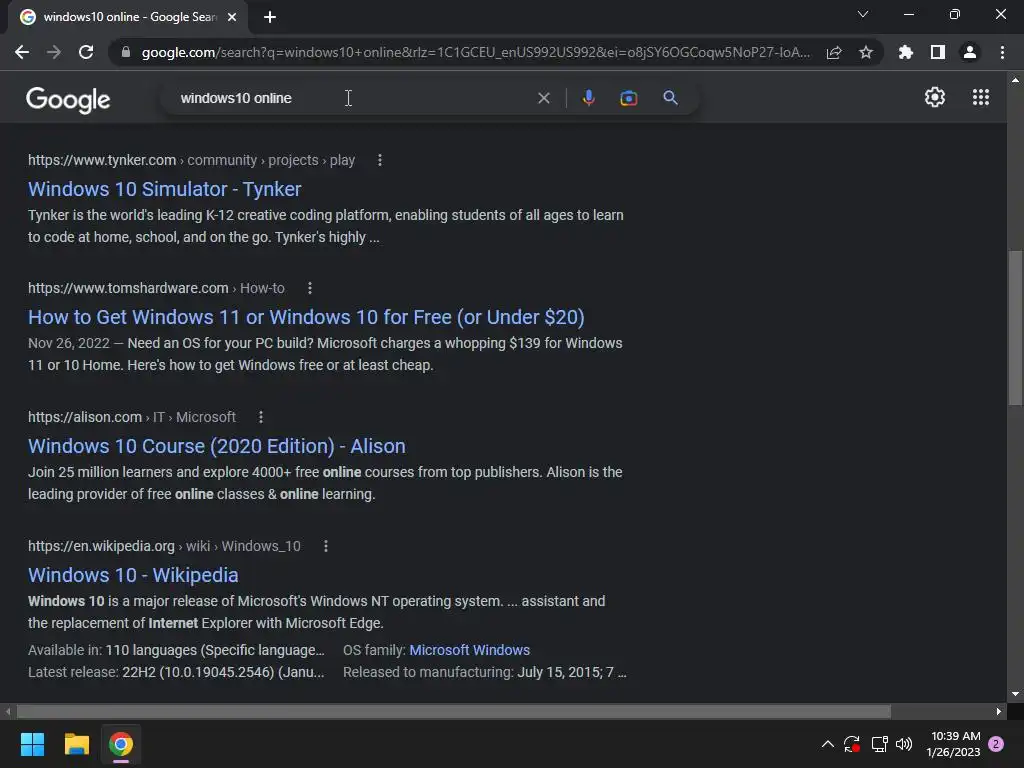
Task: Click the horizontal scroll right arrow
Action: [x=999, y=711]
